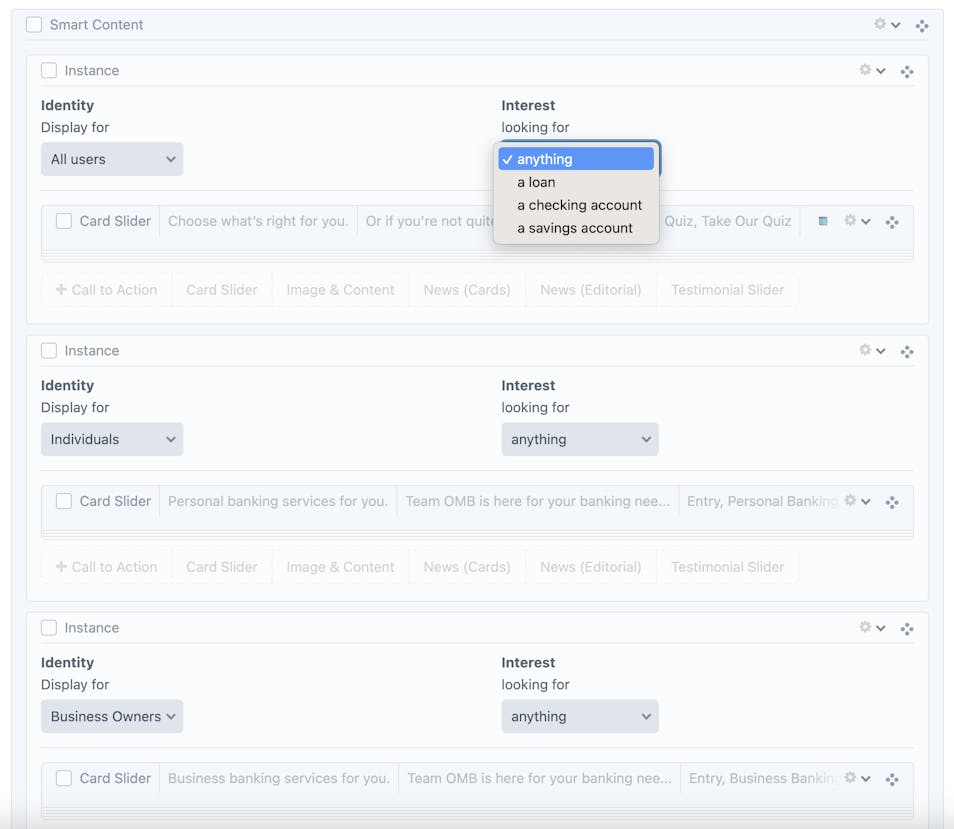Click 'Business banking services for you.' preview text
This screenshot has height=829, width=954.
tap(278, 778)
